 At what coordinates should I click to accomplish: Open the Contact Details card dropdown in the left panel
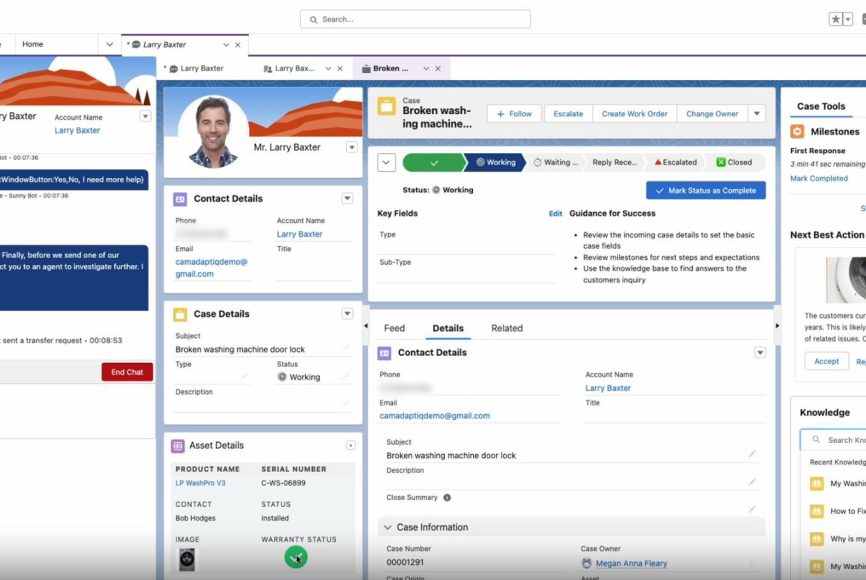347,199
